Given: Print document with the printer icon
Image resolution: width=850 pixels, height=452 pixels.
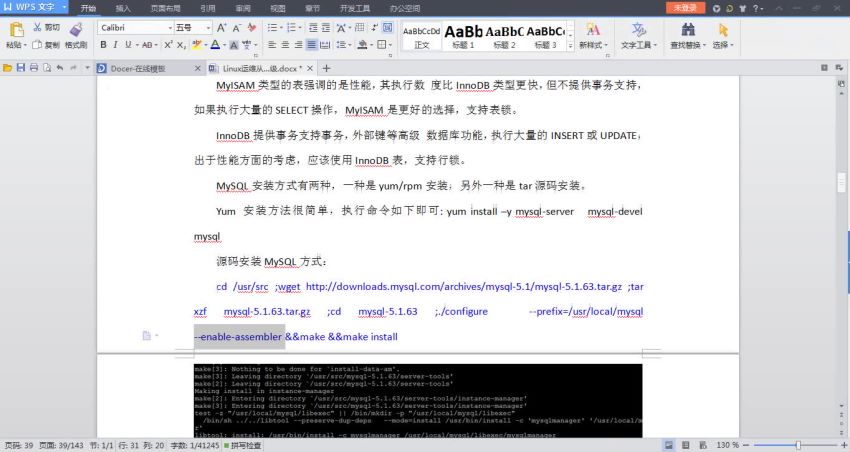Looking at the screenshot, I should point(34,68).
